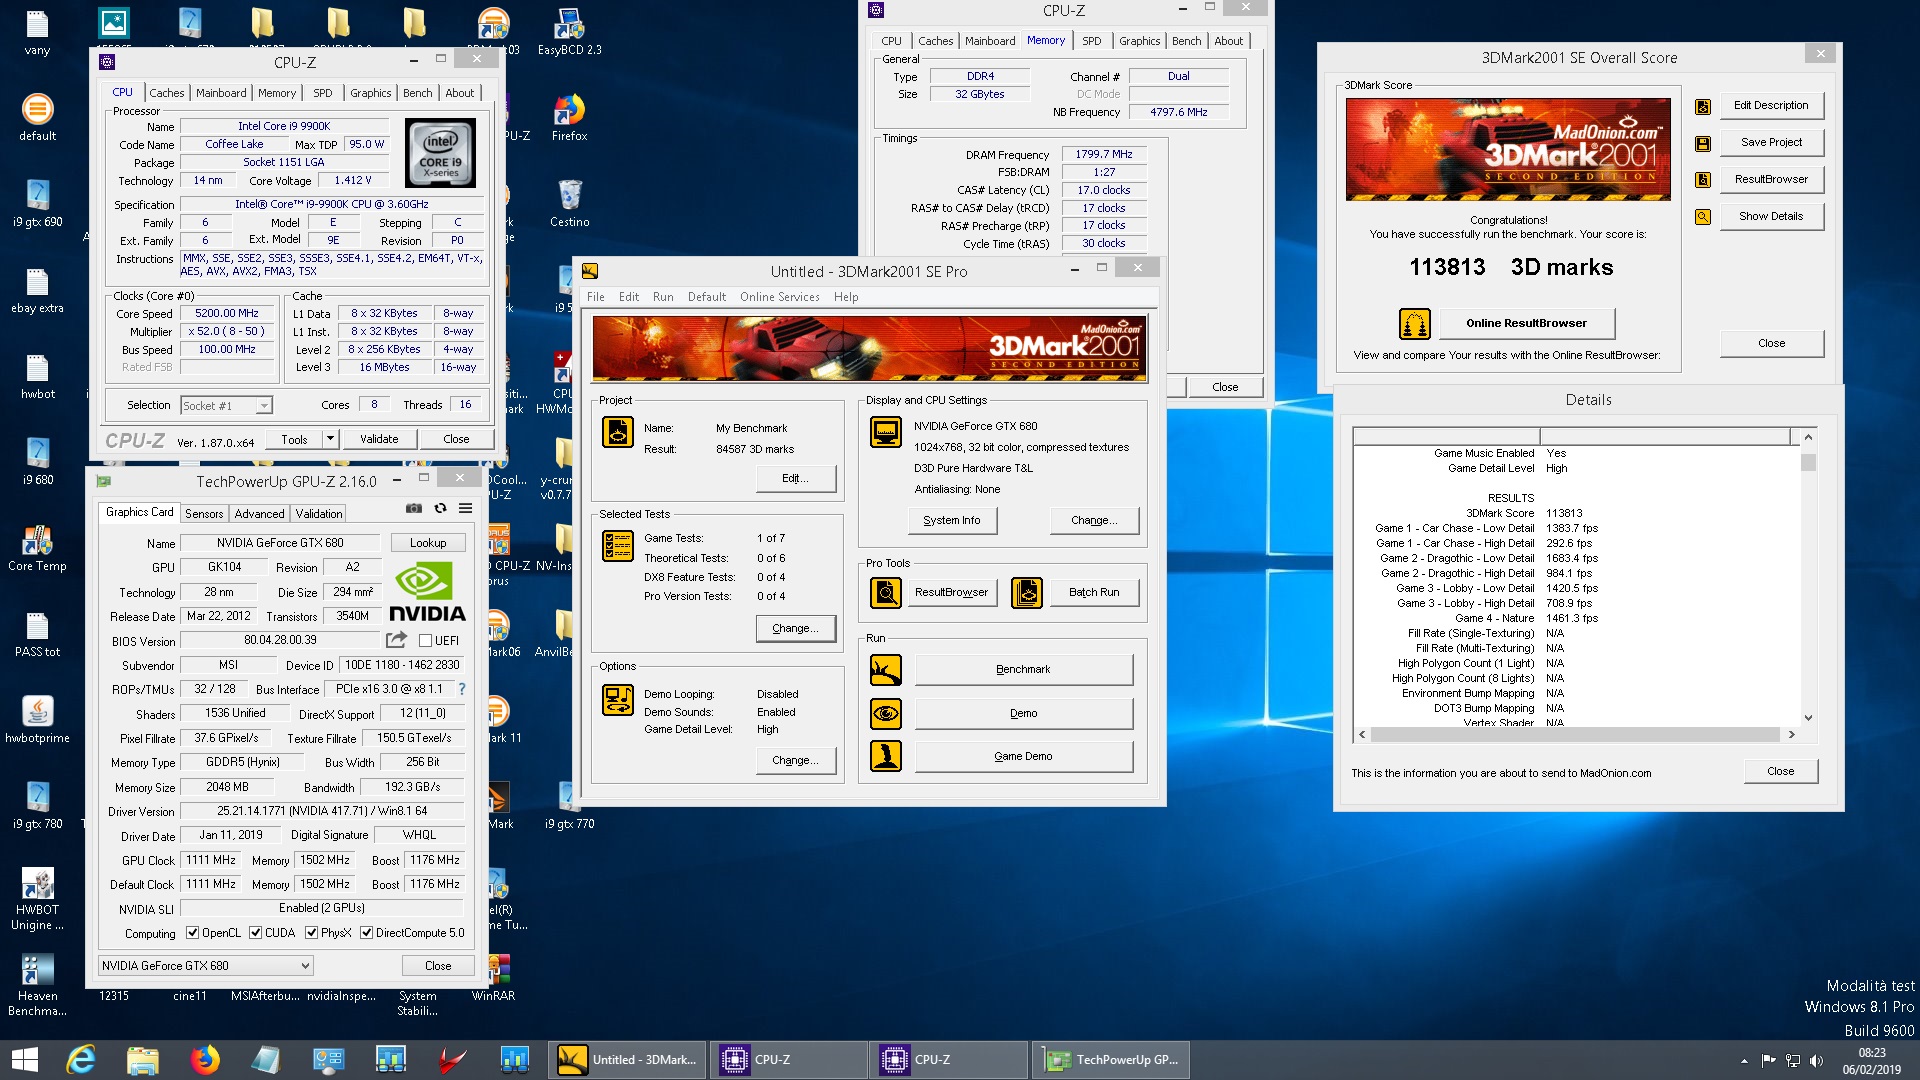Switch to the TechPowerUp GPU-Z taskbar item
The height and width of the screenshot is (1080, 1920).
click(x=1110, y=1059)
